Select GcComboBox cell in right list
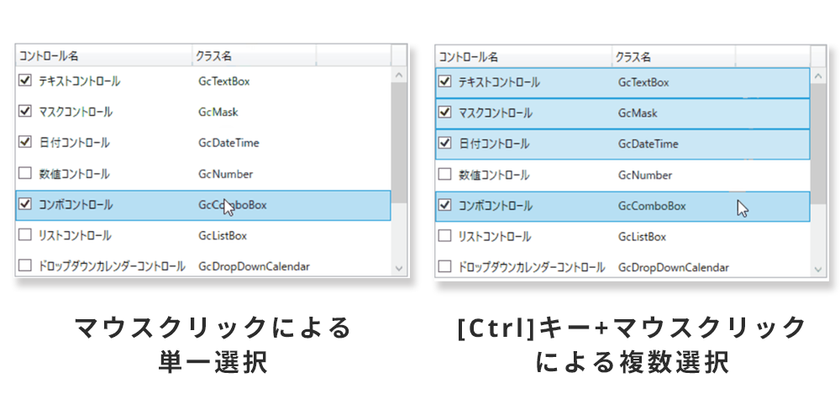This screenshot has height=420, width=840. coord(652,206)
